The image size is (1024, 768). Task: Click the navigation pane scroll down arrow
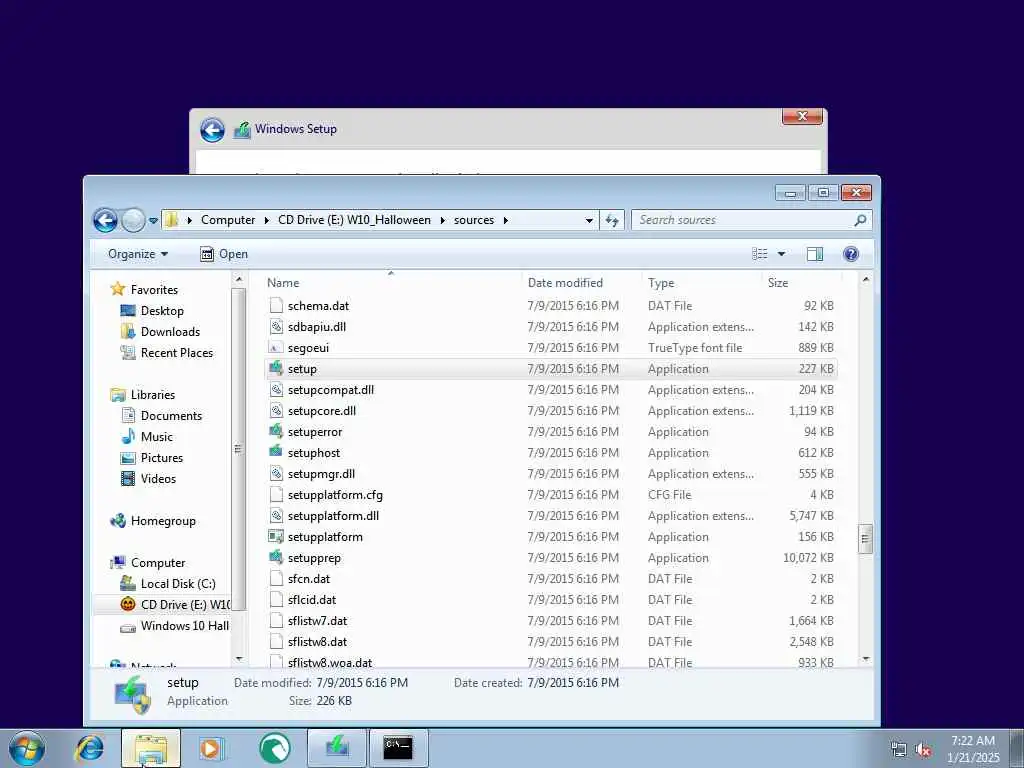pyautogui.click(x=239, y=659)
